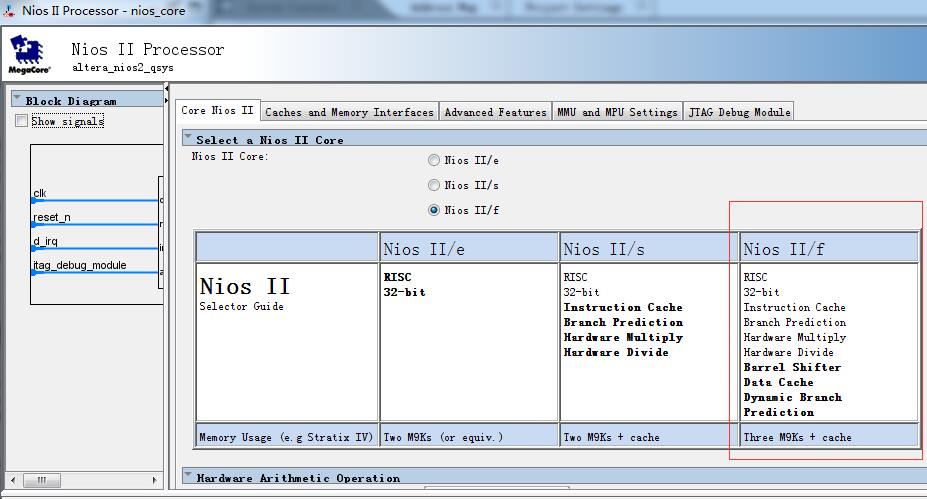The width and height of the screenshot is (927, 499).
Task: Click the block diagram scroll-left arrow
Action: [x=13, y=480]
